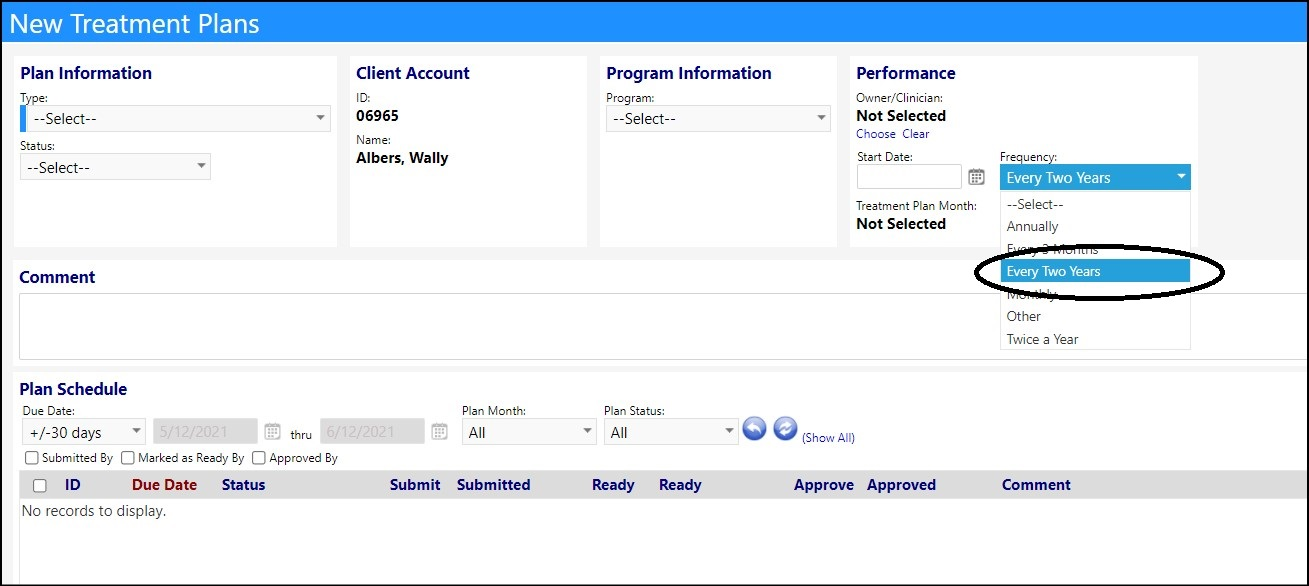Image resolution: width=1309 pixels, height=586 pixels.
Task: Sort by the Approve column header
Action: 824,485
